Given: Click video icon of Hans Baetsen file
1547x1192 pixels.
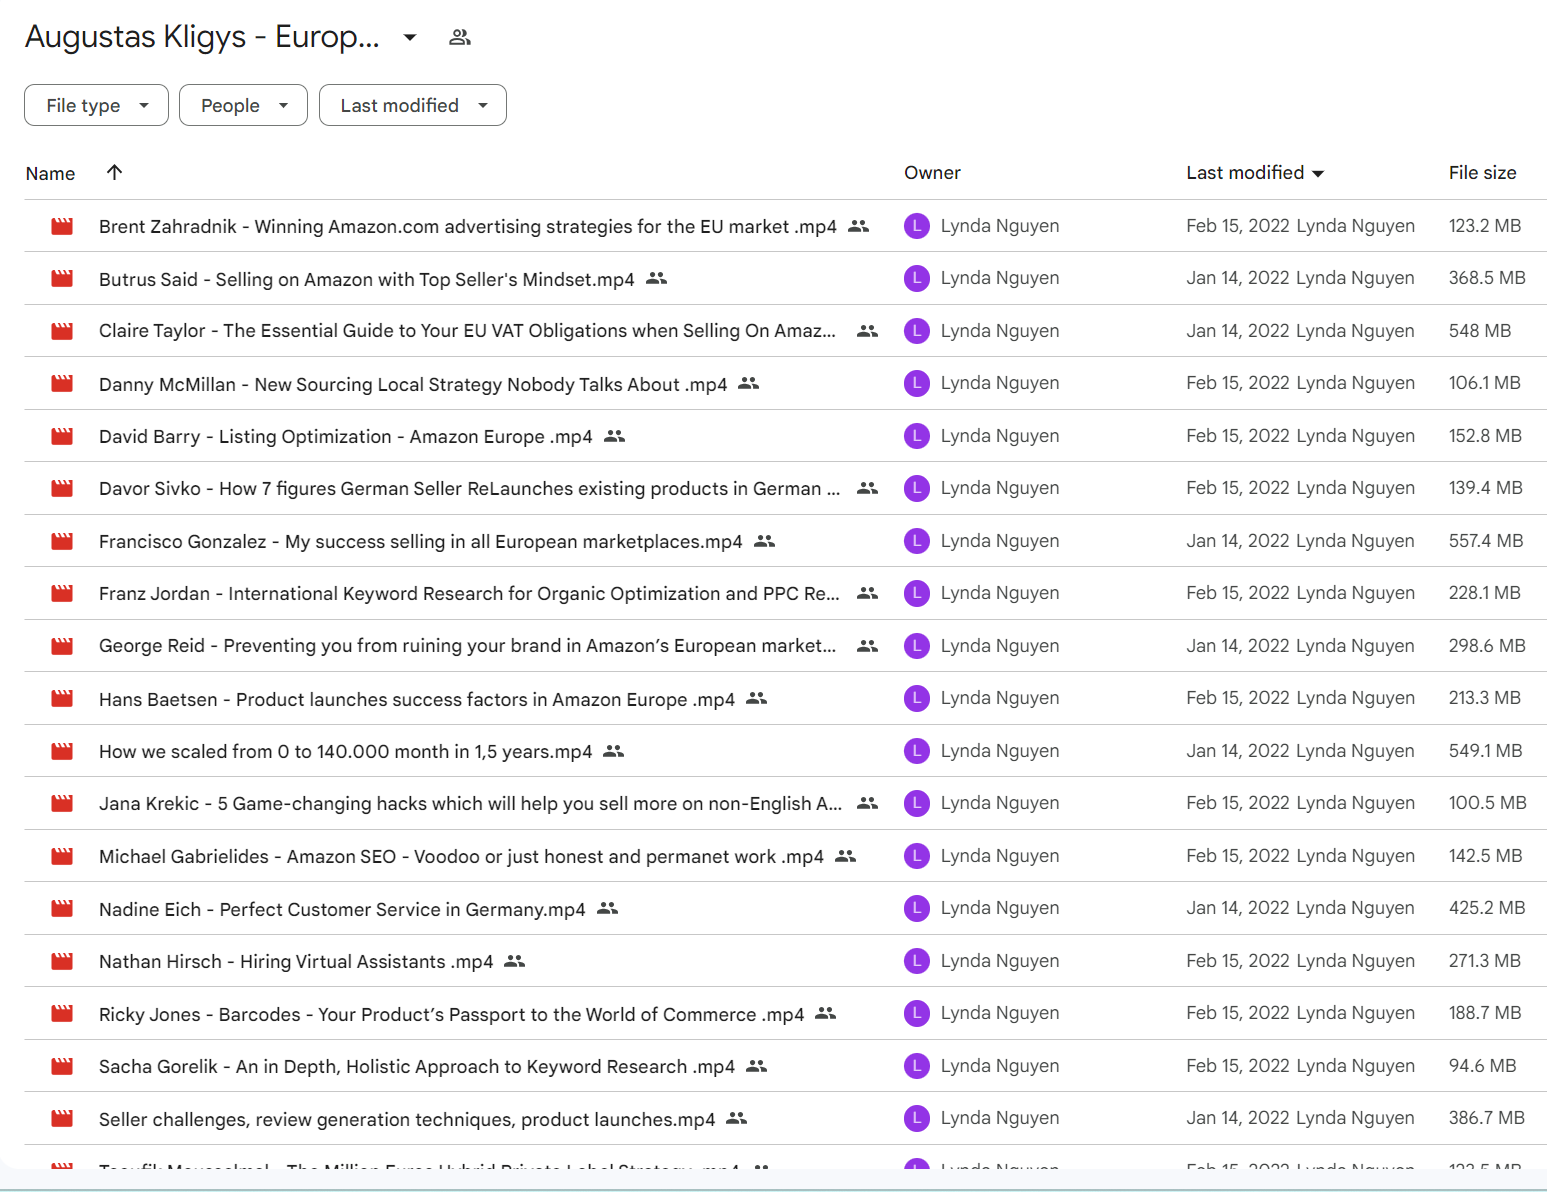Looking at the screenshot, I should (62, 698).
